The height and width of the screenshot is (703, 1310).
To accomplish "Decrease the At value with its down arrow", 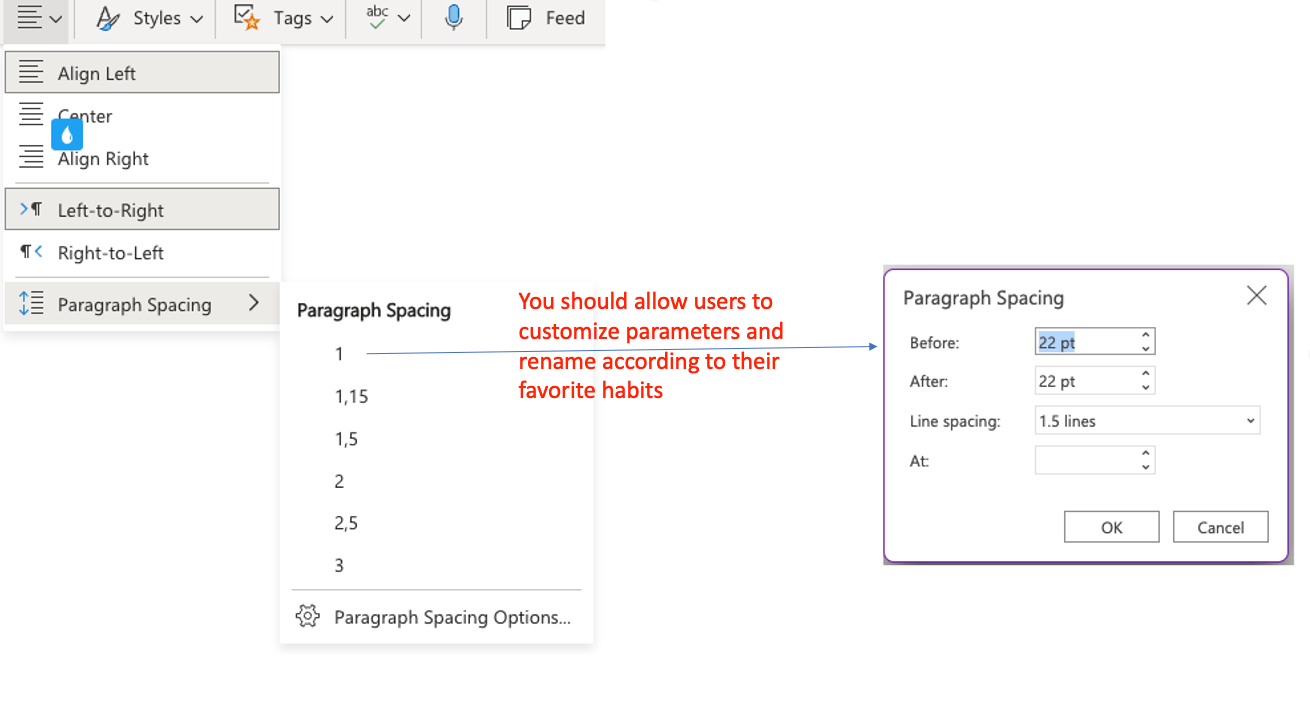I will 1146,467.
